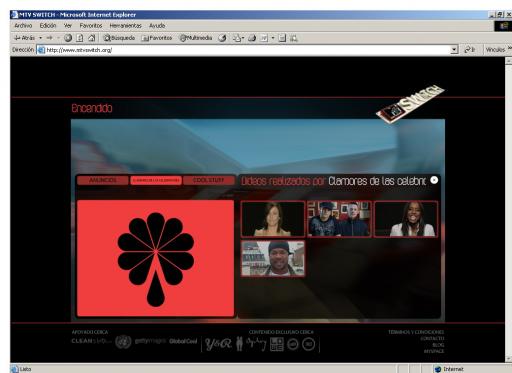This screenshot has height=373, width=512.
Task: Open the Favoritos toolbar button
Action: tap(157, 38)
